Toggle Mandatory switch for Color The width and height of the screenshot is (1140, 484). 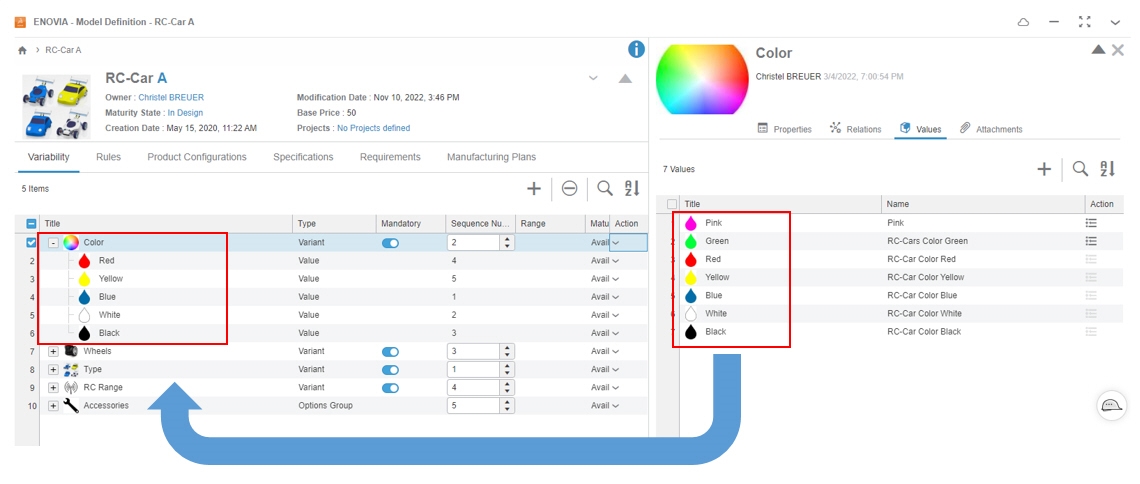[x=390, y=243]
